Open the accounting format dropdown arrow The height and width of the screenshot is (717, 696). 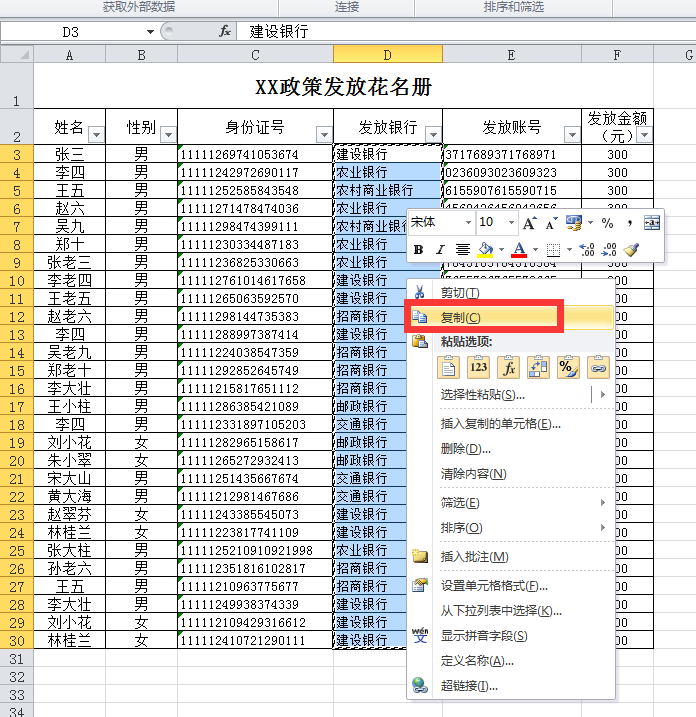coord(590,223)
